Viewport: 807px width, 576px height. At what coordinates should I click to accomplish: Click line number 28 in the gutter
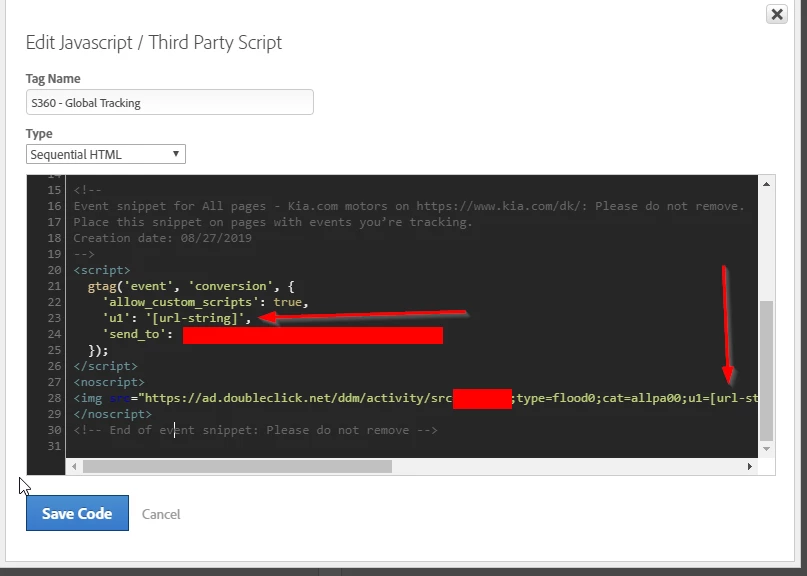click(54, 398)
